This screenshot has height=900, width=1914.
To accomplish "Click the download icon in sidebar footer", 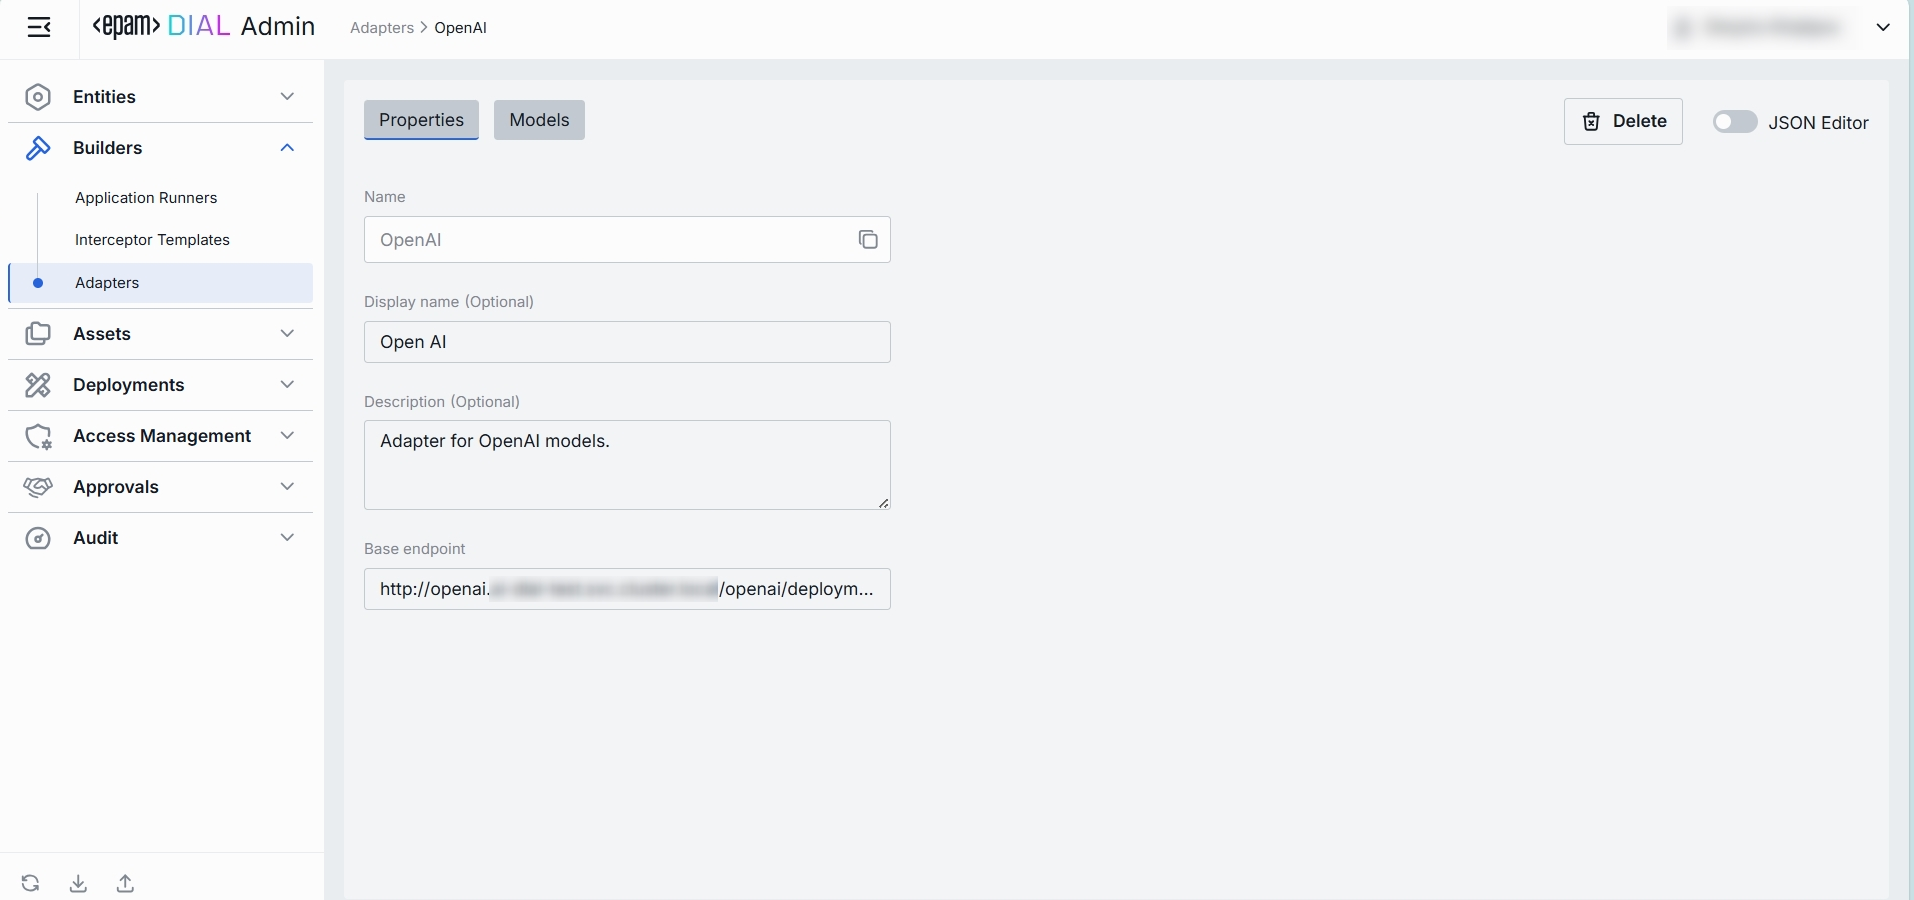I will 78,883.
